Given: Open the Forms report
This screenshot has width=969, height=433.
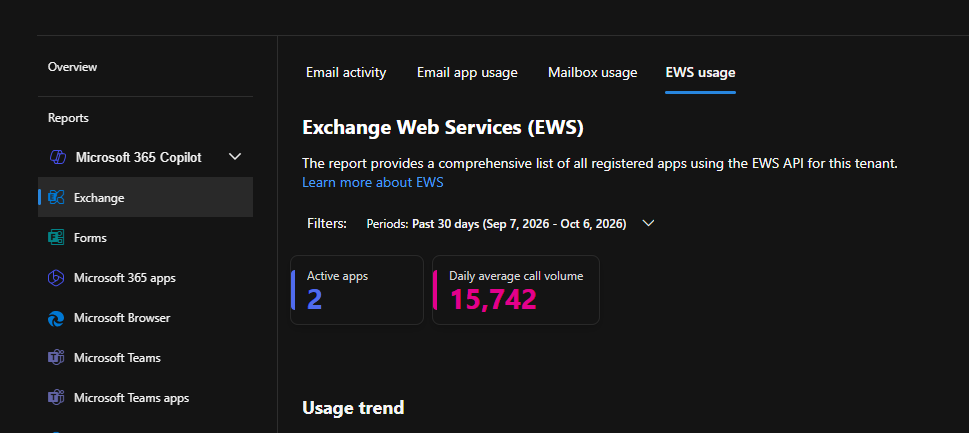Looking at the screenshot, I should tap(90, 238).
